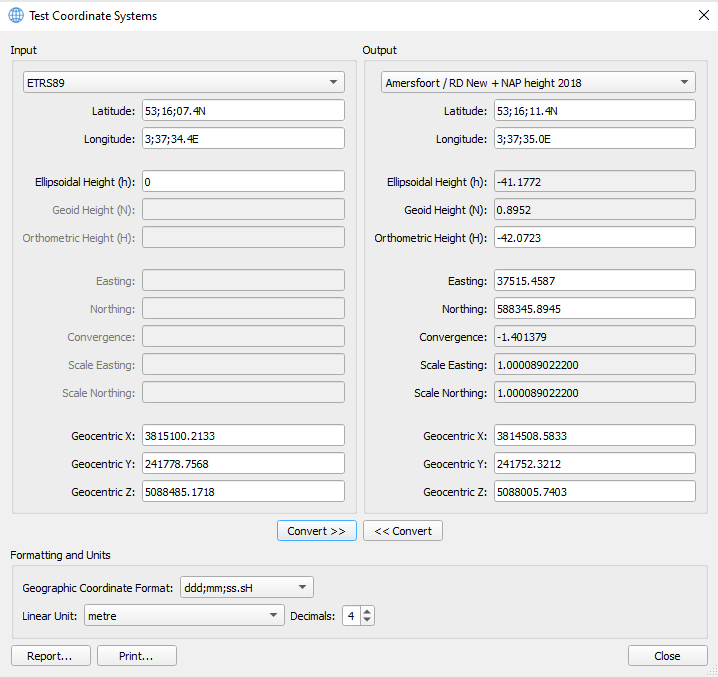Click the input Longitude field

[243, 139]
